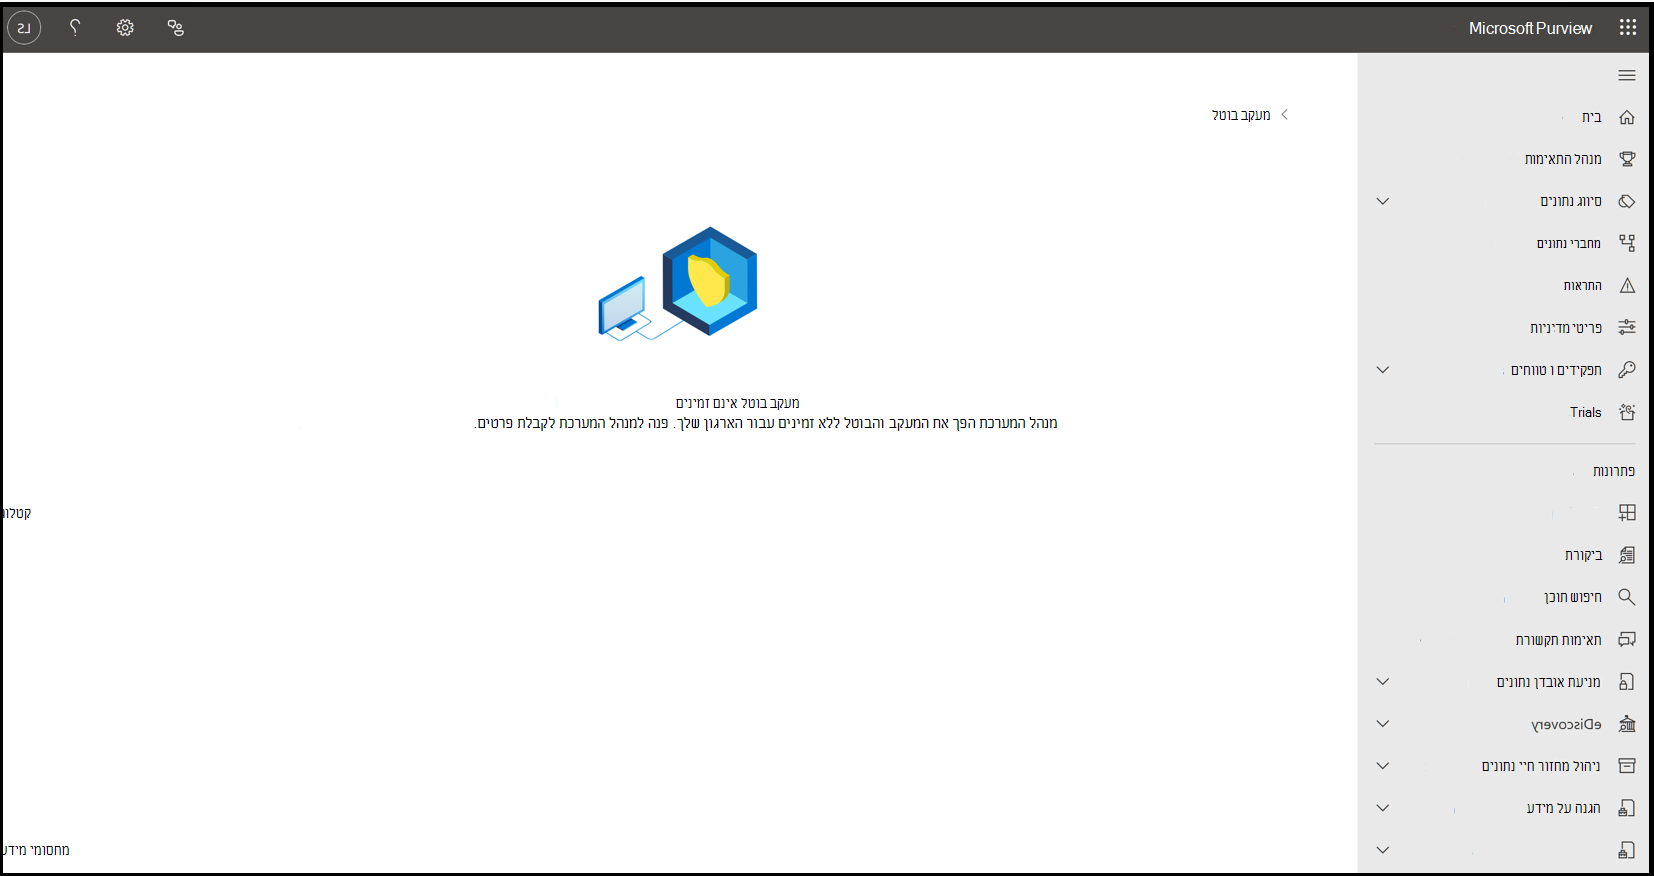Open Alerts (התראות) warning triangle icon
Image resolution: width=1654 pixels, height=876 pixels.
[1627, 285]
